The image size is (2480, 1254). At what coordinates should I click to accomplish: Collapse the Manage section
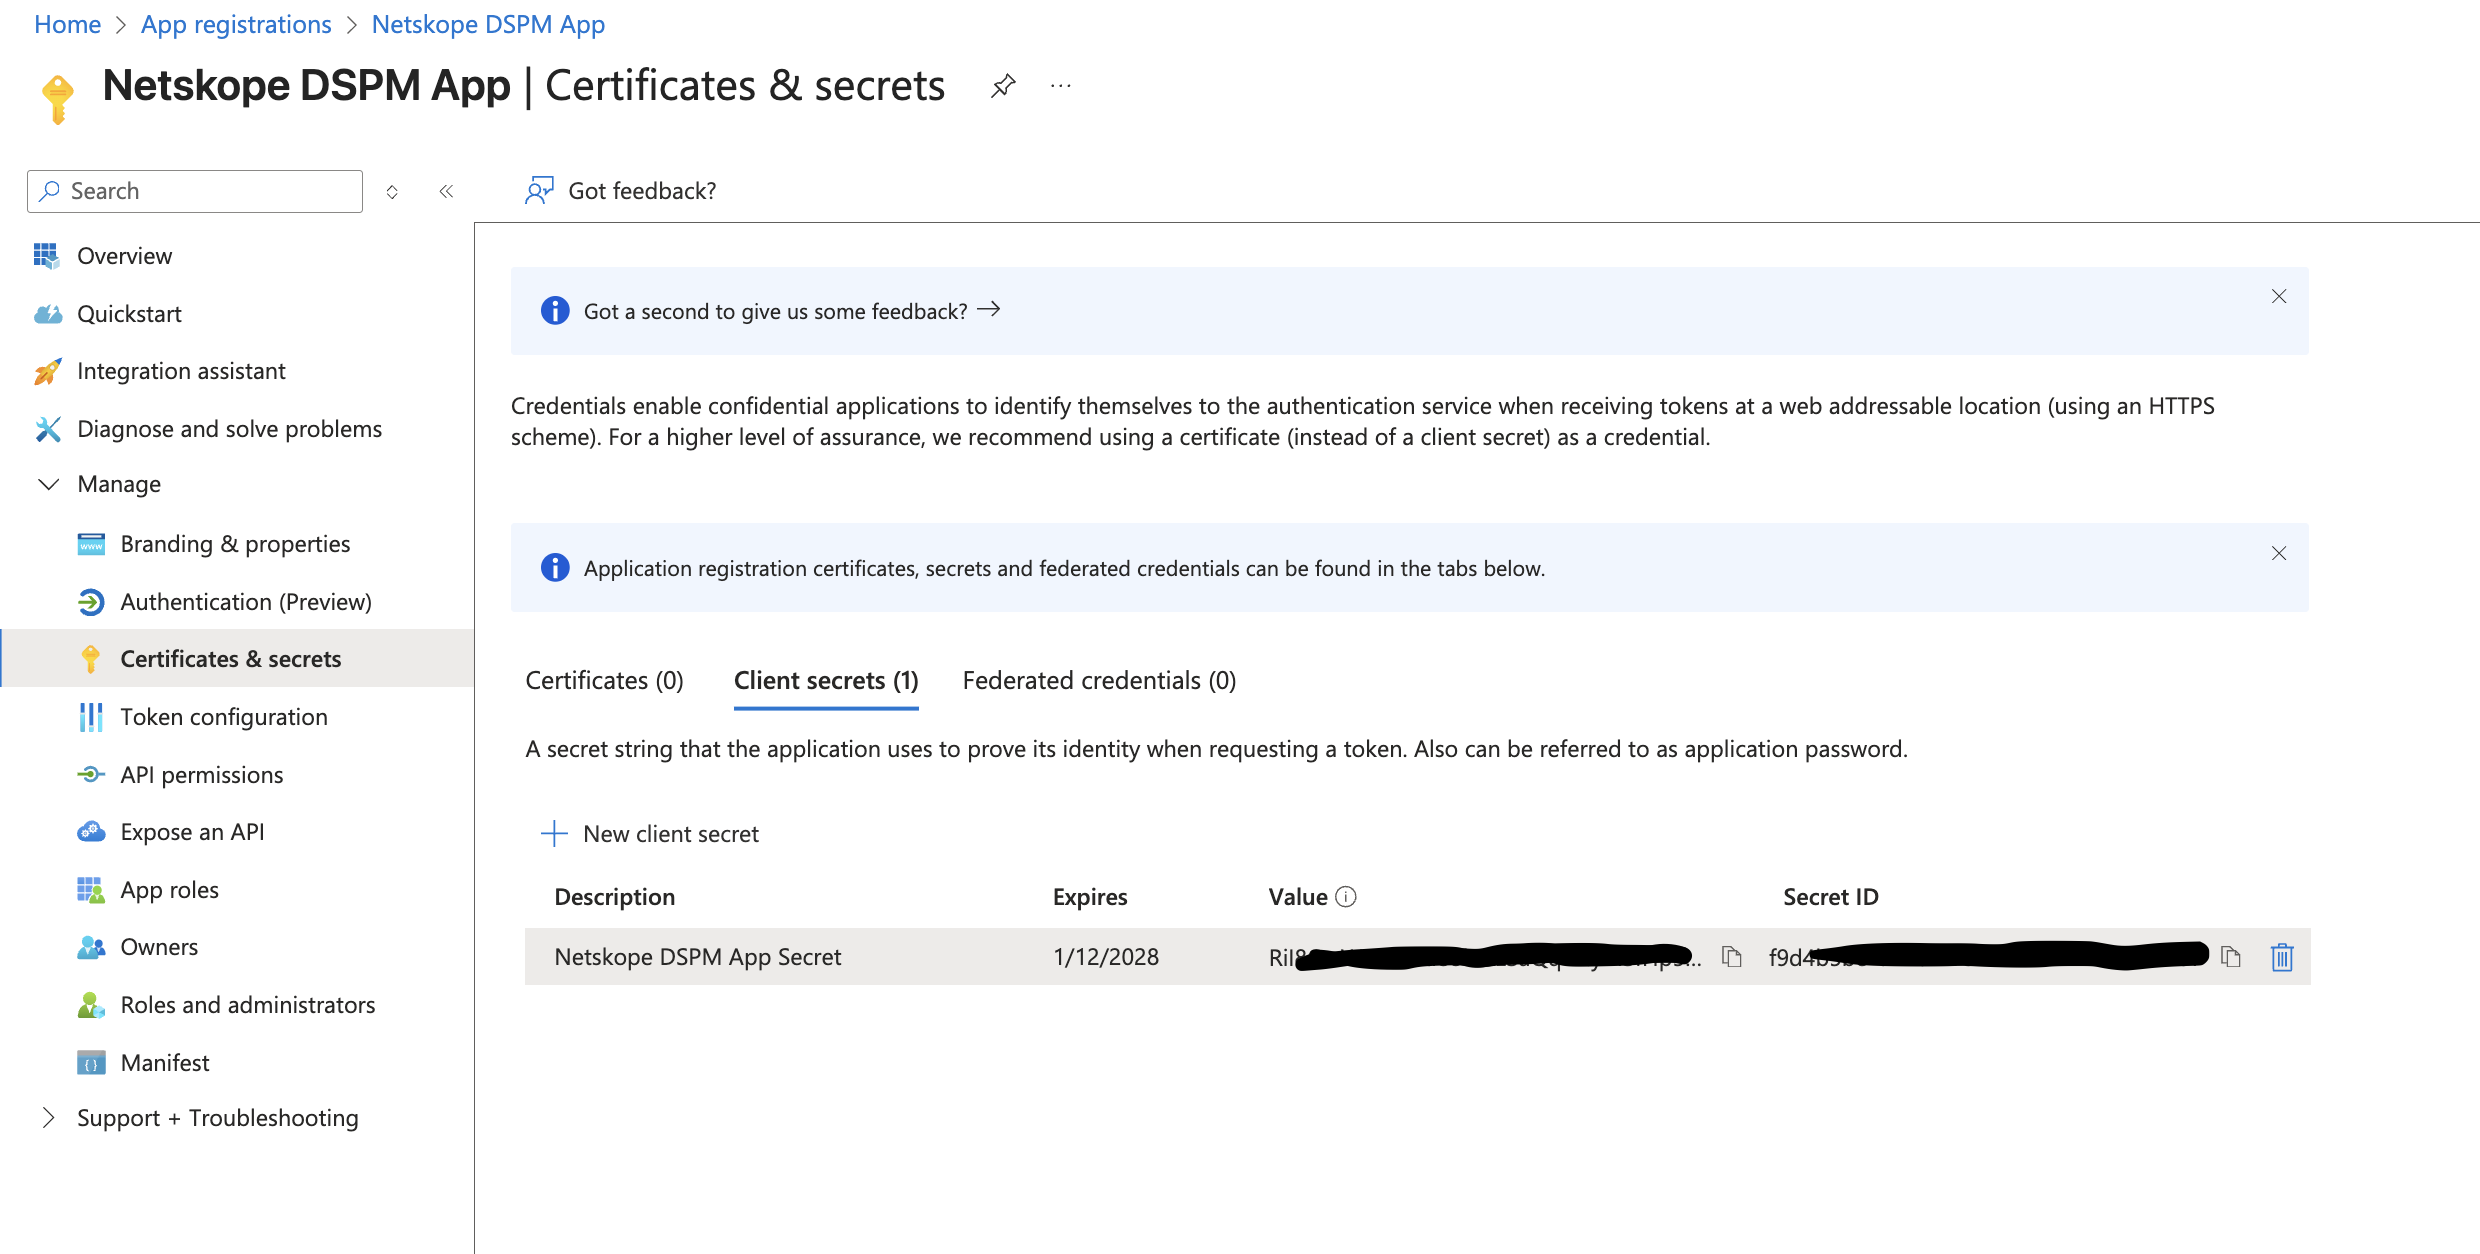click(x=48, y=484)
